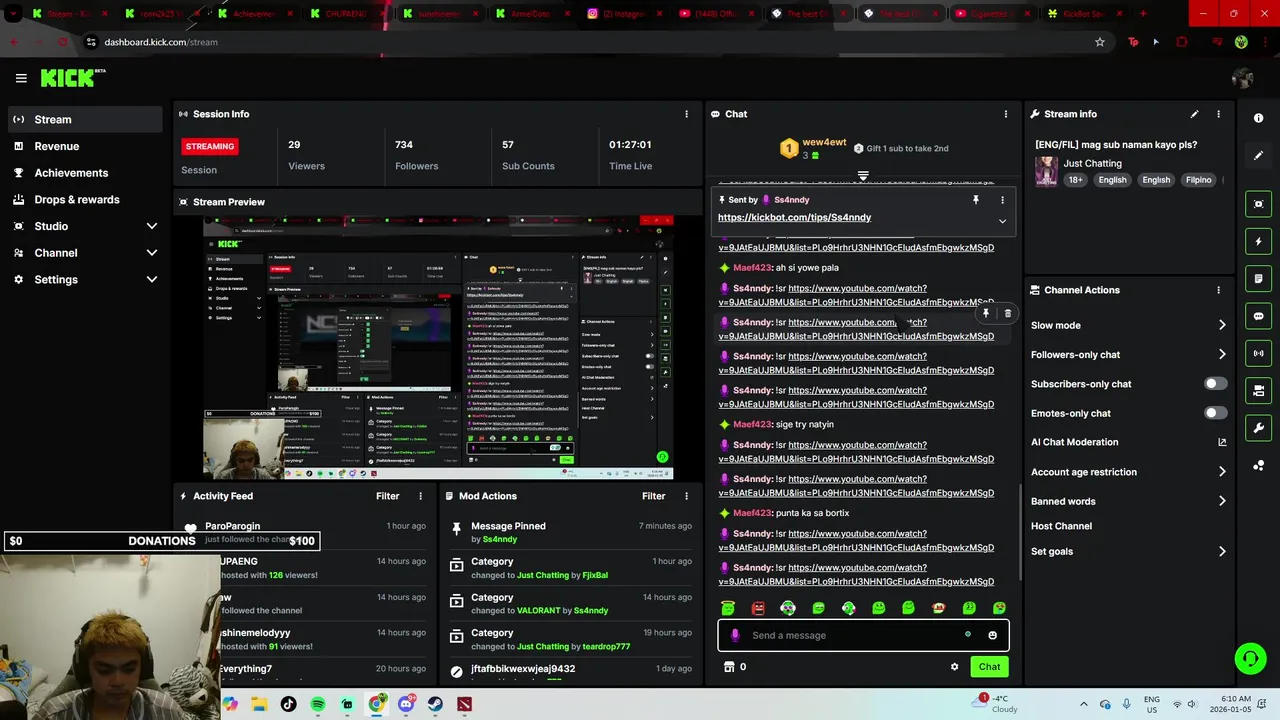The image size is (1280, 720).
Task: Click the lightning activity icon in right rail
Action: (x=1258, y=241)
